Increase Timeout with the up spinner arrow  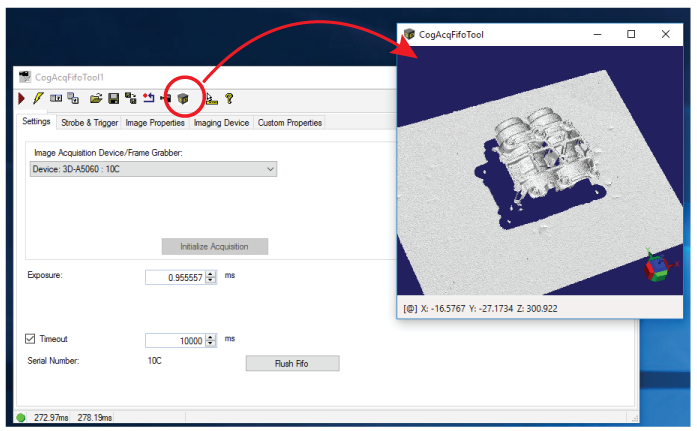coord(211,338)
